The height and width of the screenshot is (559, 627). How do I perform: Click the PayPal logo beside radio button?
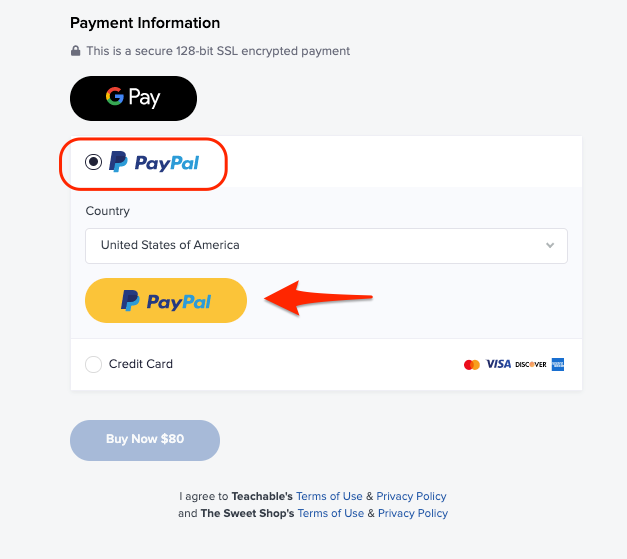coord(154,162)
